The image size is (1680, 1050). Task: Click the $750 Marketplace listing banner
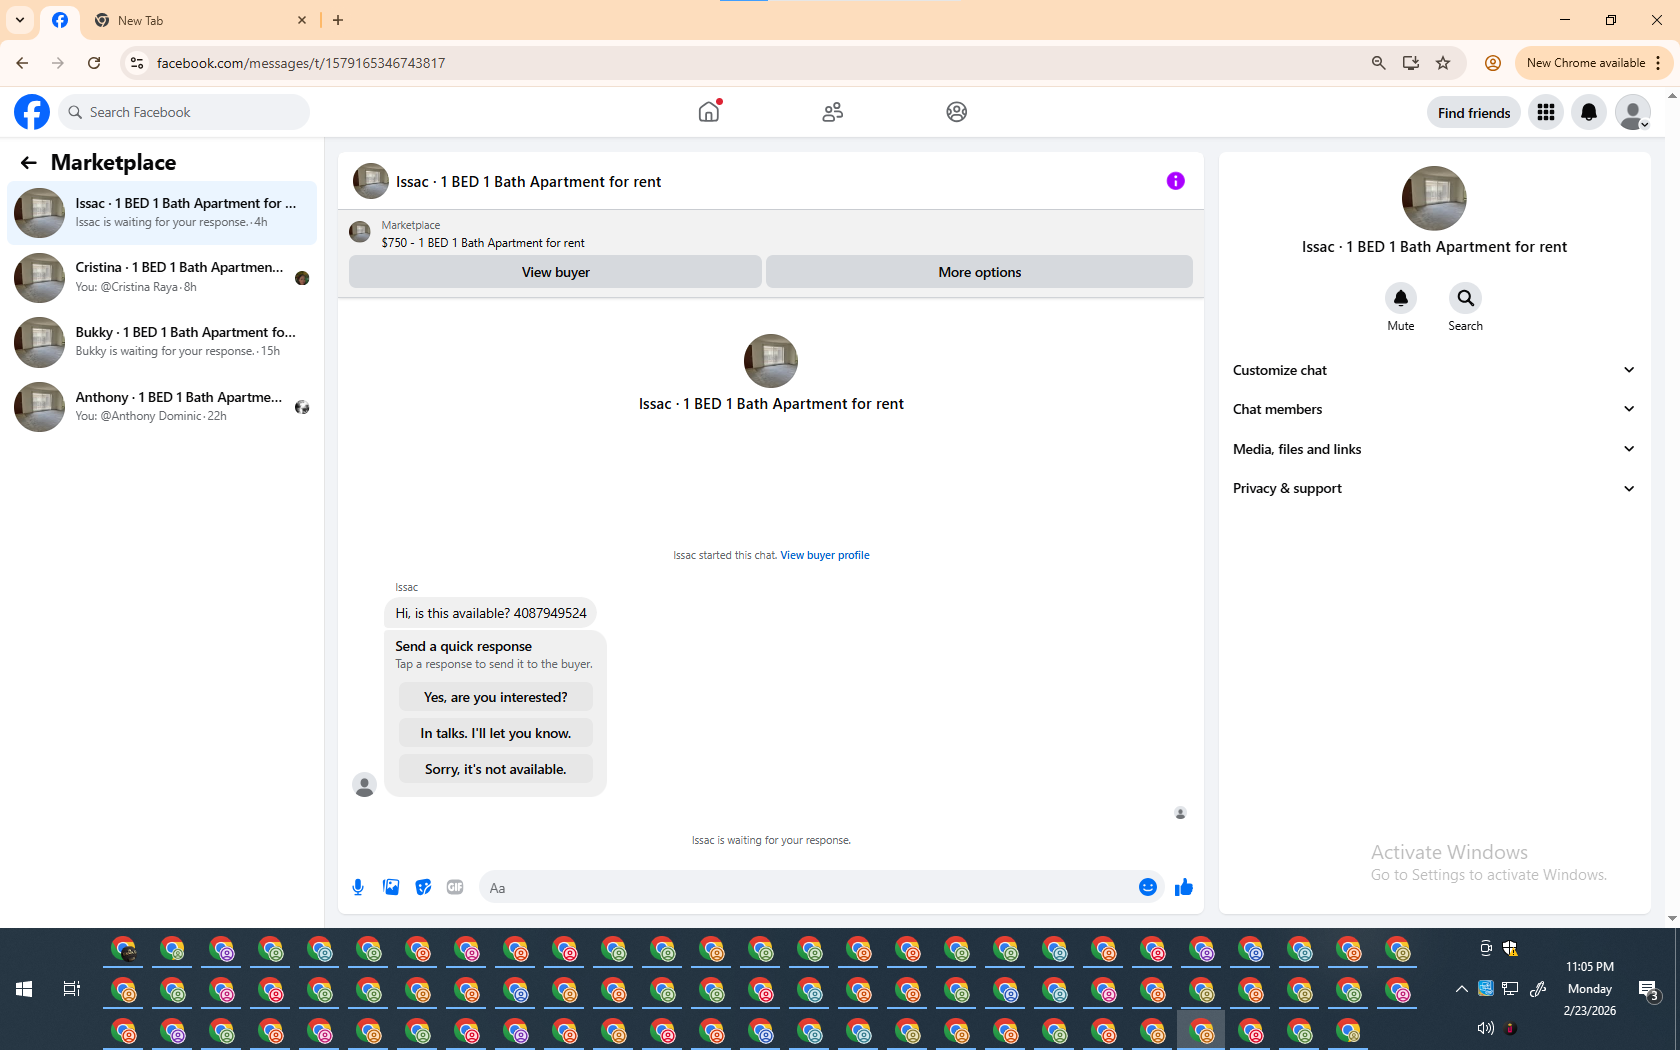[770, 234]
